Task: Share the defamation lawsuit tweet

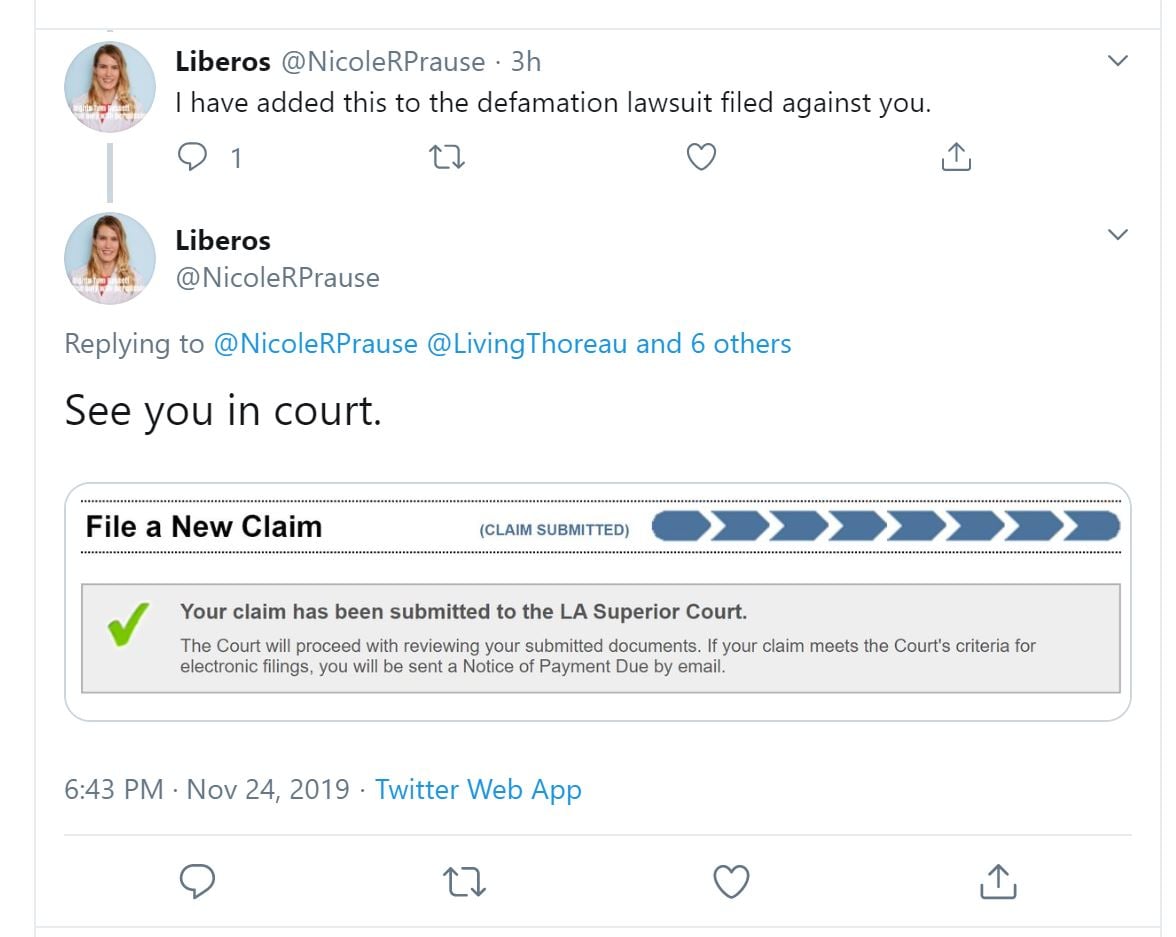Action: (957, 157)
